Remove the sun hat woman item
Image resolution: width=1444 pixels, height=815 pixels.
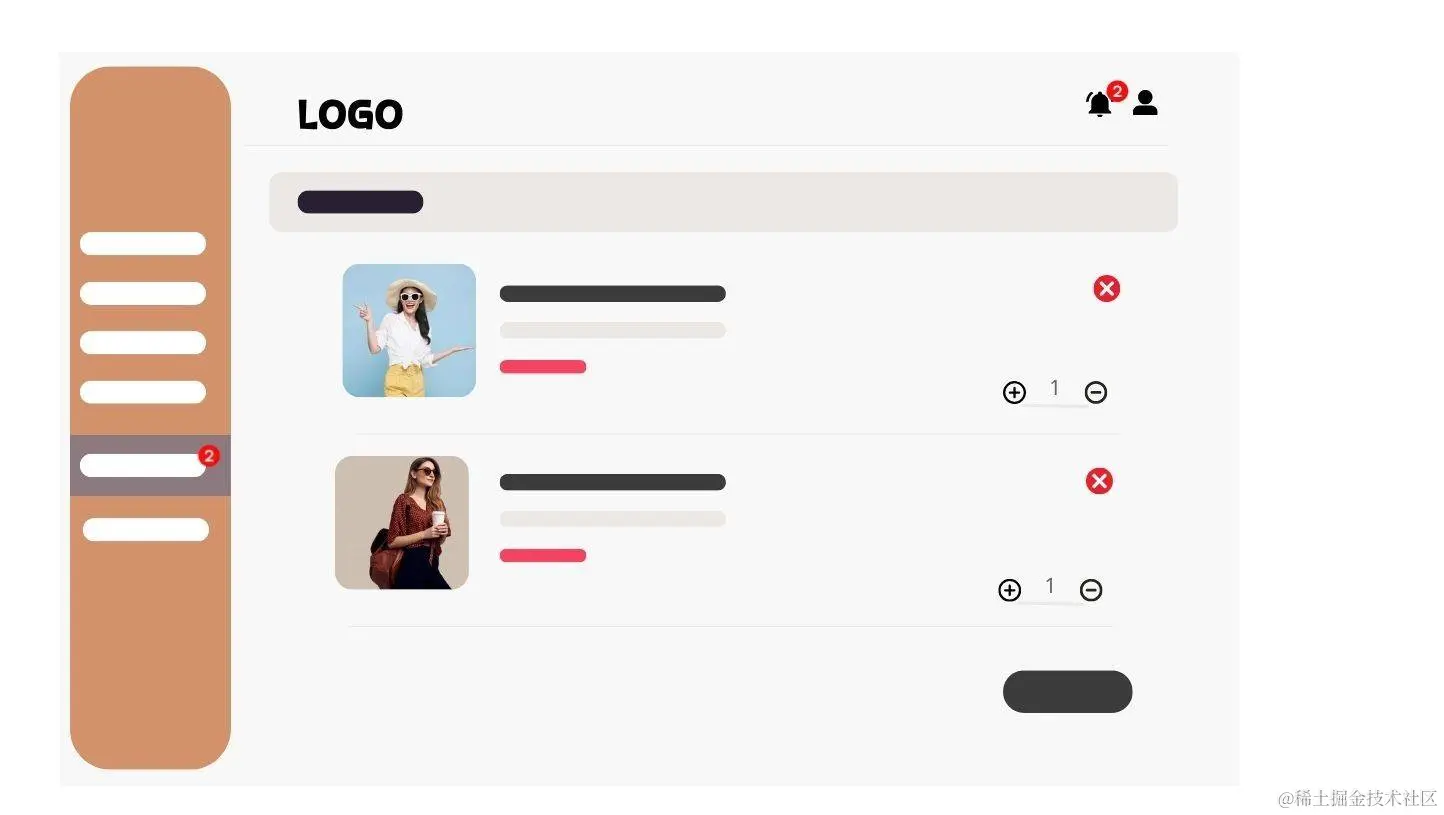pyautogui.click(x=1106, y=289)
